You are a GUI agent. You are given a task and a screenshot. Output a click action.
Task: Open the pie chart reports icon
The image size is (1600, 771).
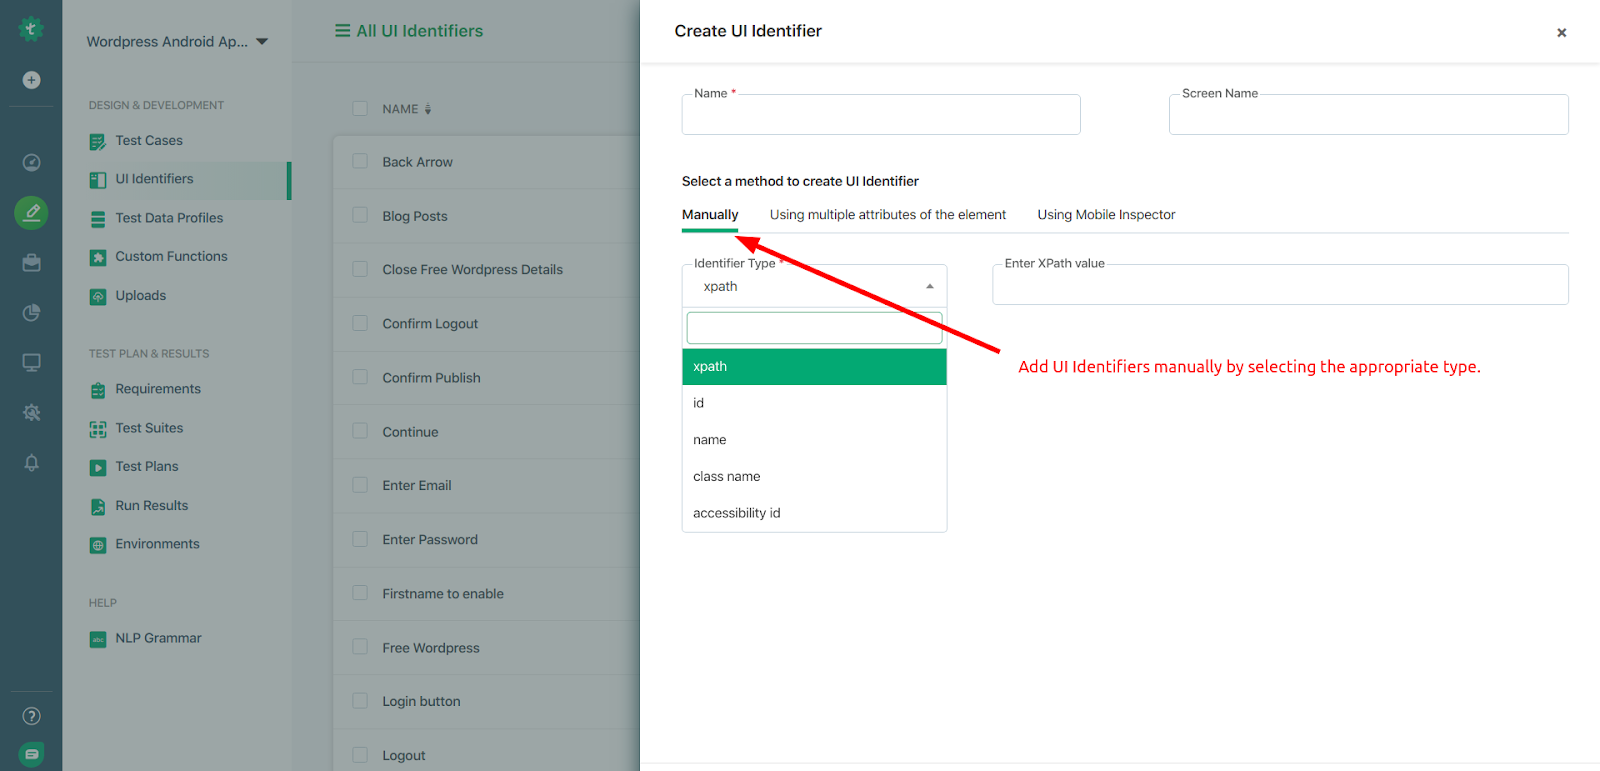[31, 313]
